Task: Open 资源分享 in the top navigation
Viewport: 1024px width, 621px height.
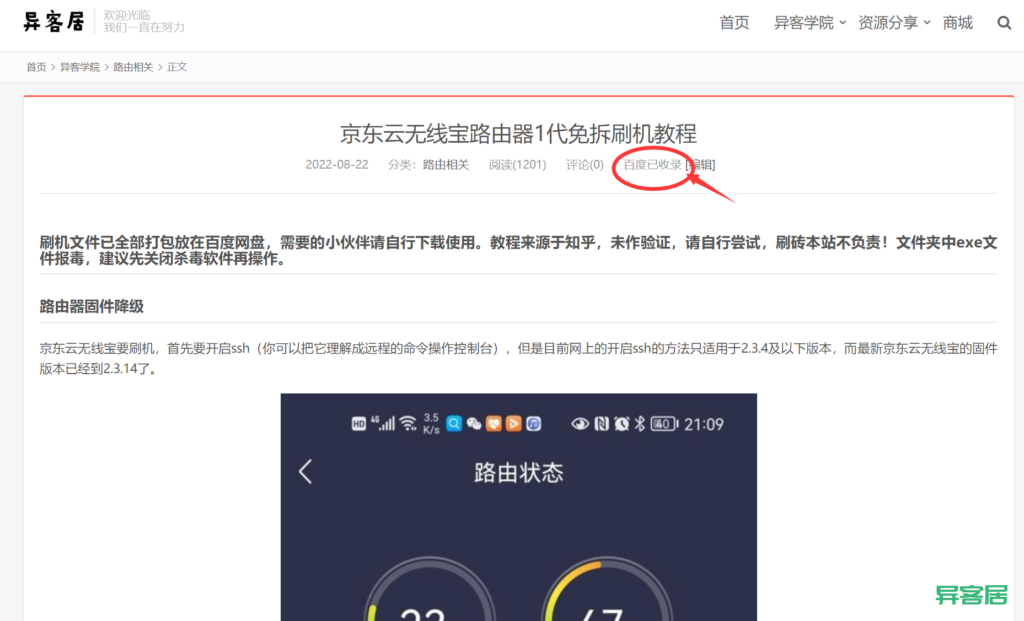Action: coord(888,23)
